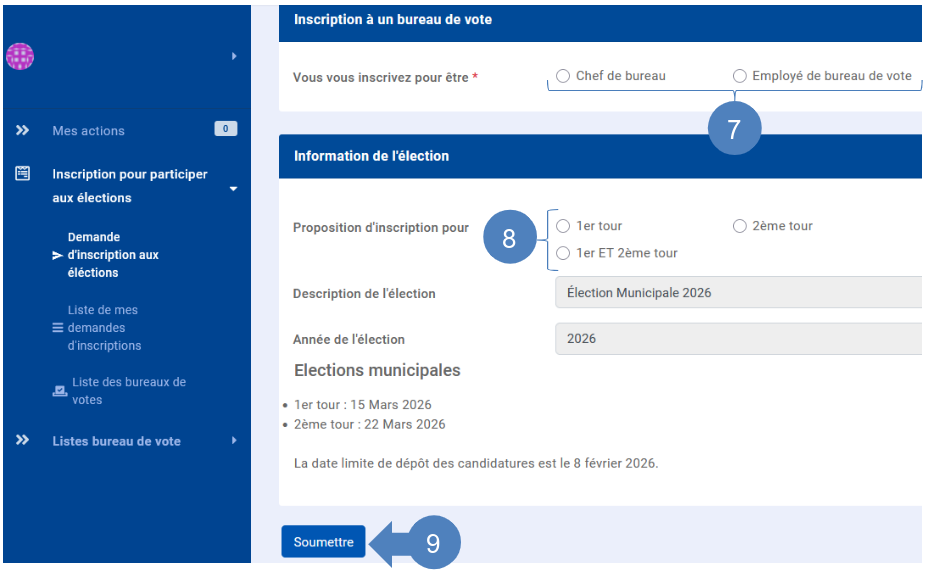
Task: Click the double-chevron icon beside Listes bureau de vote
Action: tap(22, 440)
